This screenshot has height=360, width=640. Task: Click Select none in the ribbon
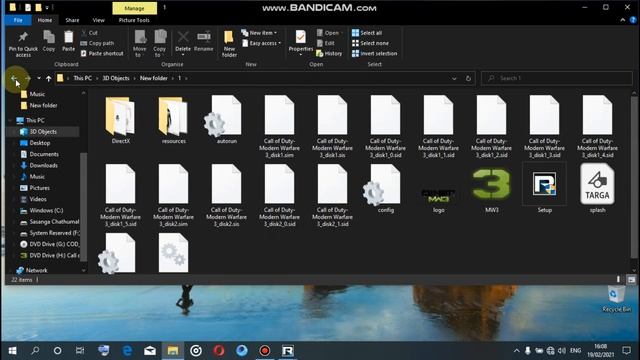click(370, 43)
